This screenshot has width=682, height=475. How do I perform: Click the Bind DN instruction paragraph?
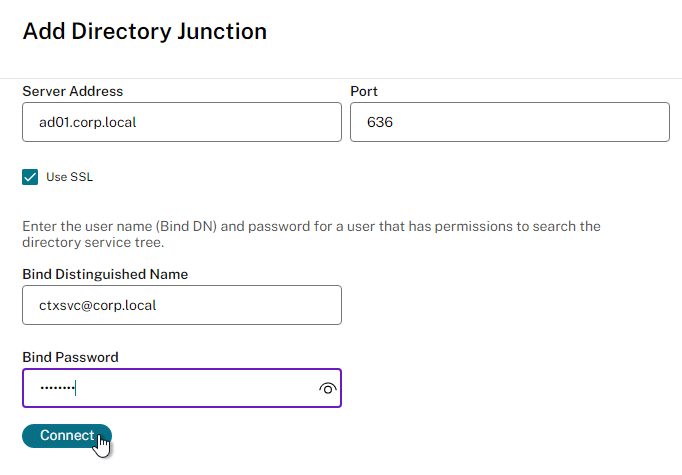tap(311, 234)
